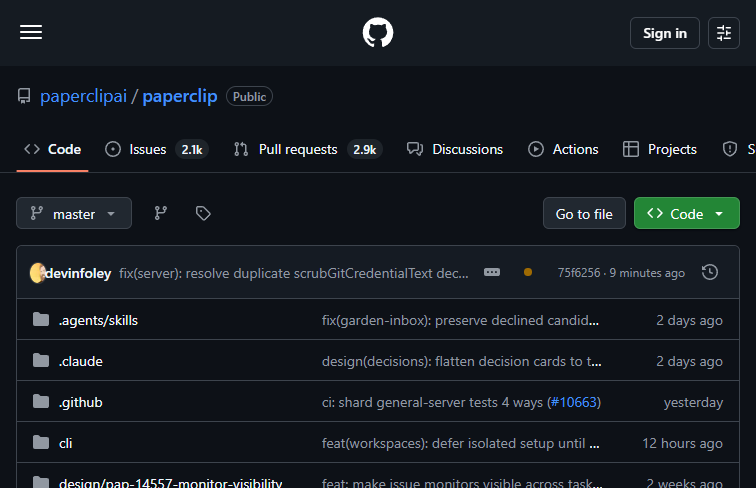
Task: Click the '2 weeks ago' timestamp
Action: pos(684,482)
